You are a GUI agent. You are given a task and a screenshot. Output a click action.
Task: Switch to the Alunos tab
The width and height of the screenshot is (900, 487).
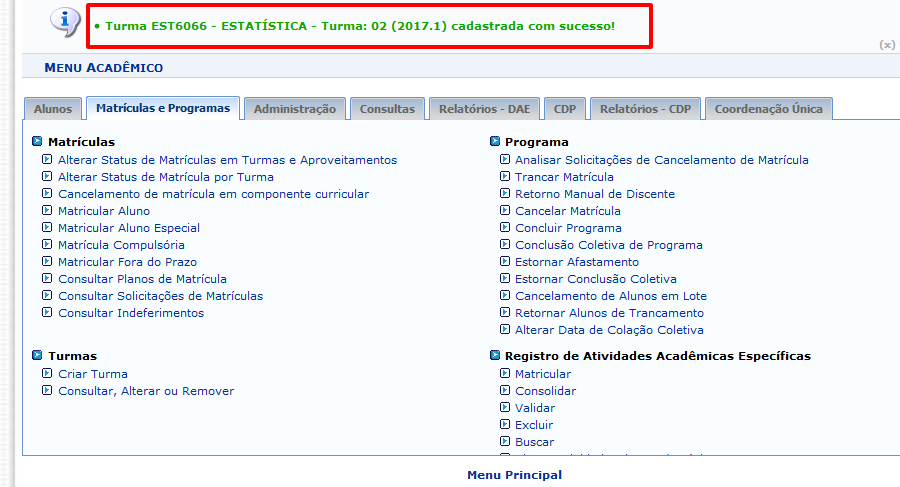pyautogui.click(x=53, y=109)
